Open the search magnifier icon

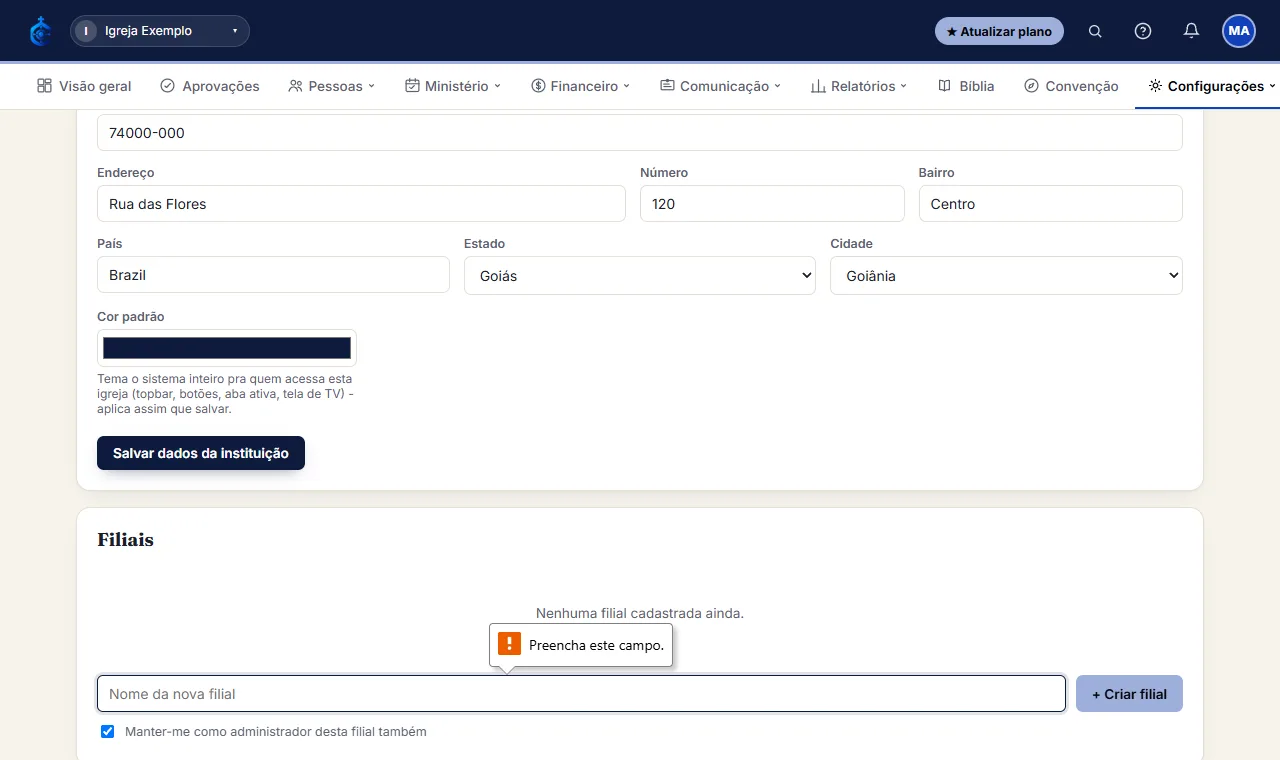click(x=1095, y=31)
